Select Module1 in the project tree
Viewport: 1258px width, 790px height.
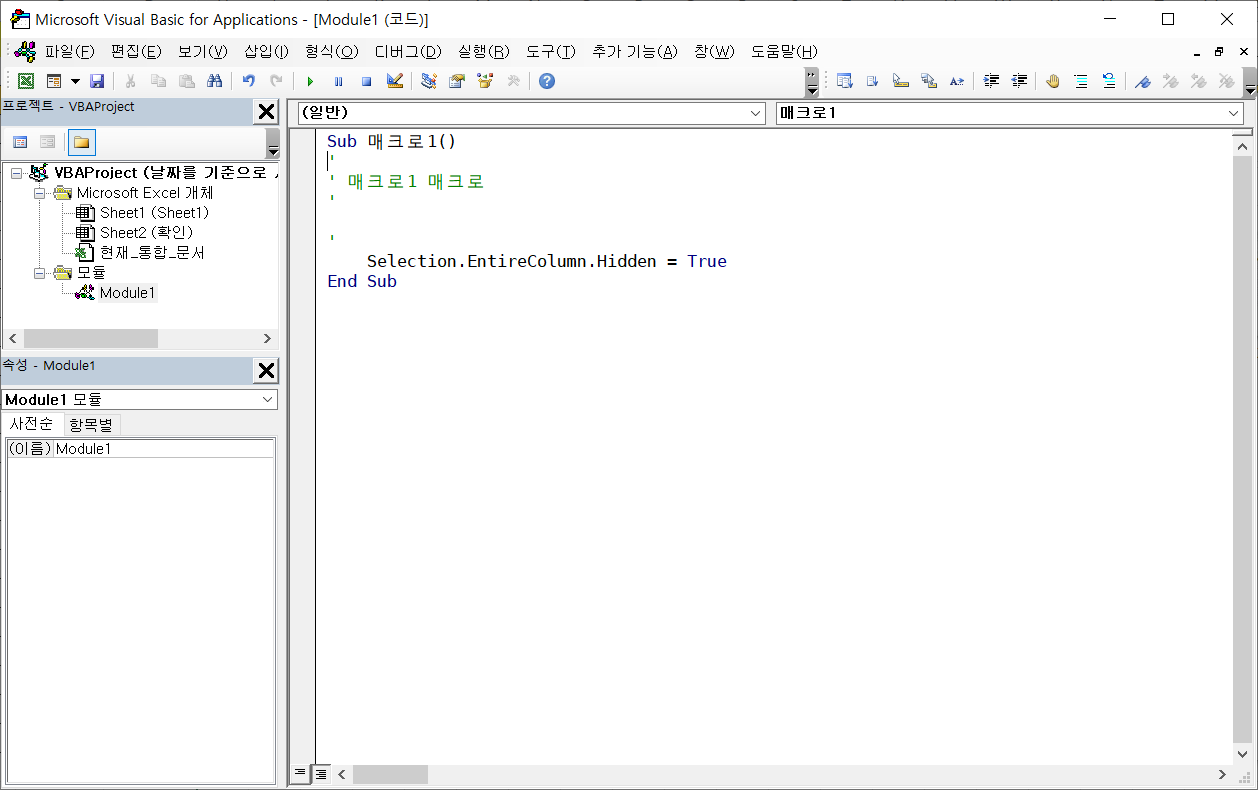pyautogui.click(x=128, y=293)
